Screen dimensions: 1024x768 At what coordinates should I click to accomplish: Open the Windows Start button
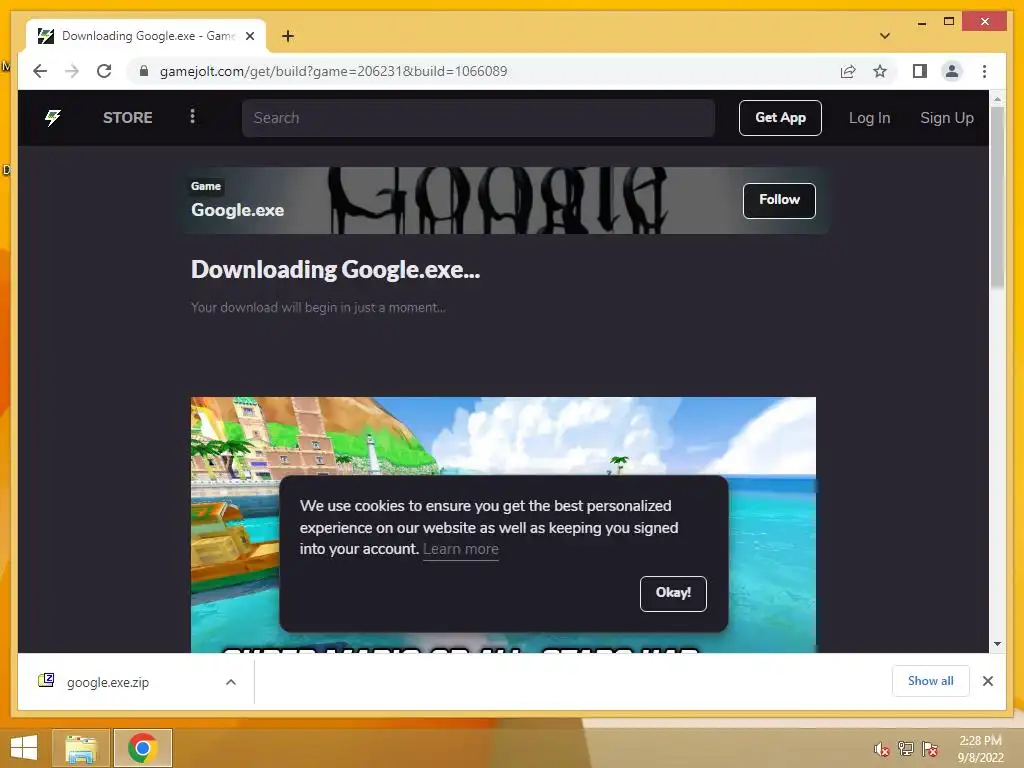pos(24,748)
